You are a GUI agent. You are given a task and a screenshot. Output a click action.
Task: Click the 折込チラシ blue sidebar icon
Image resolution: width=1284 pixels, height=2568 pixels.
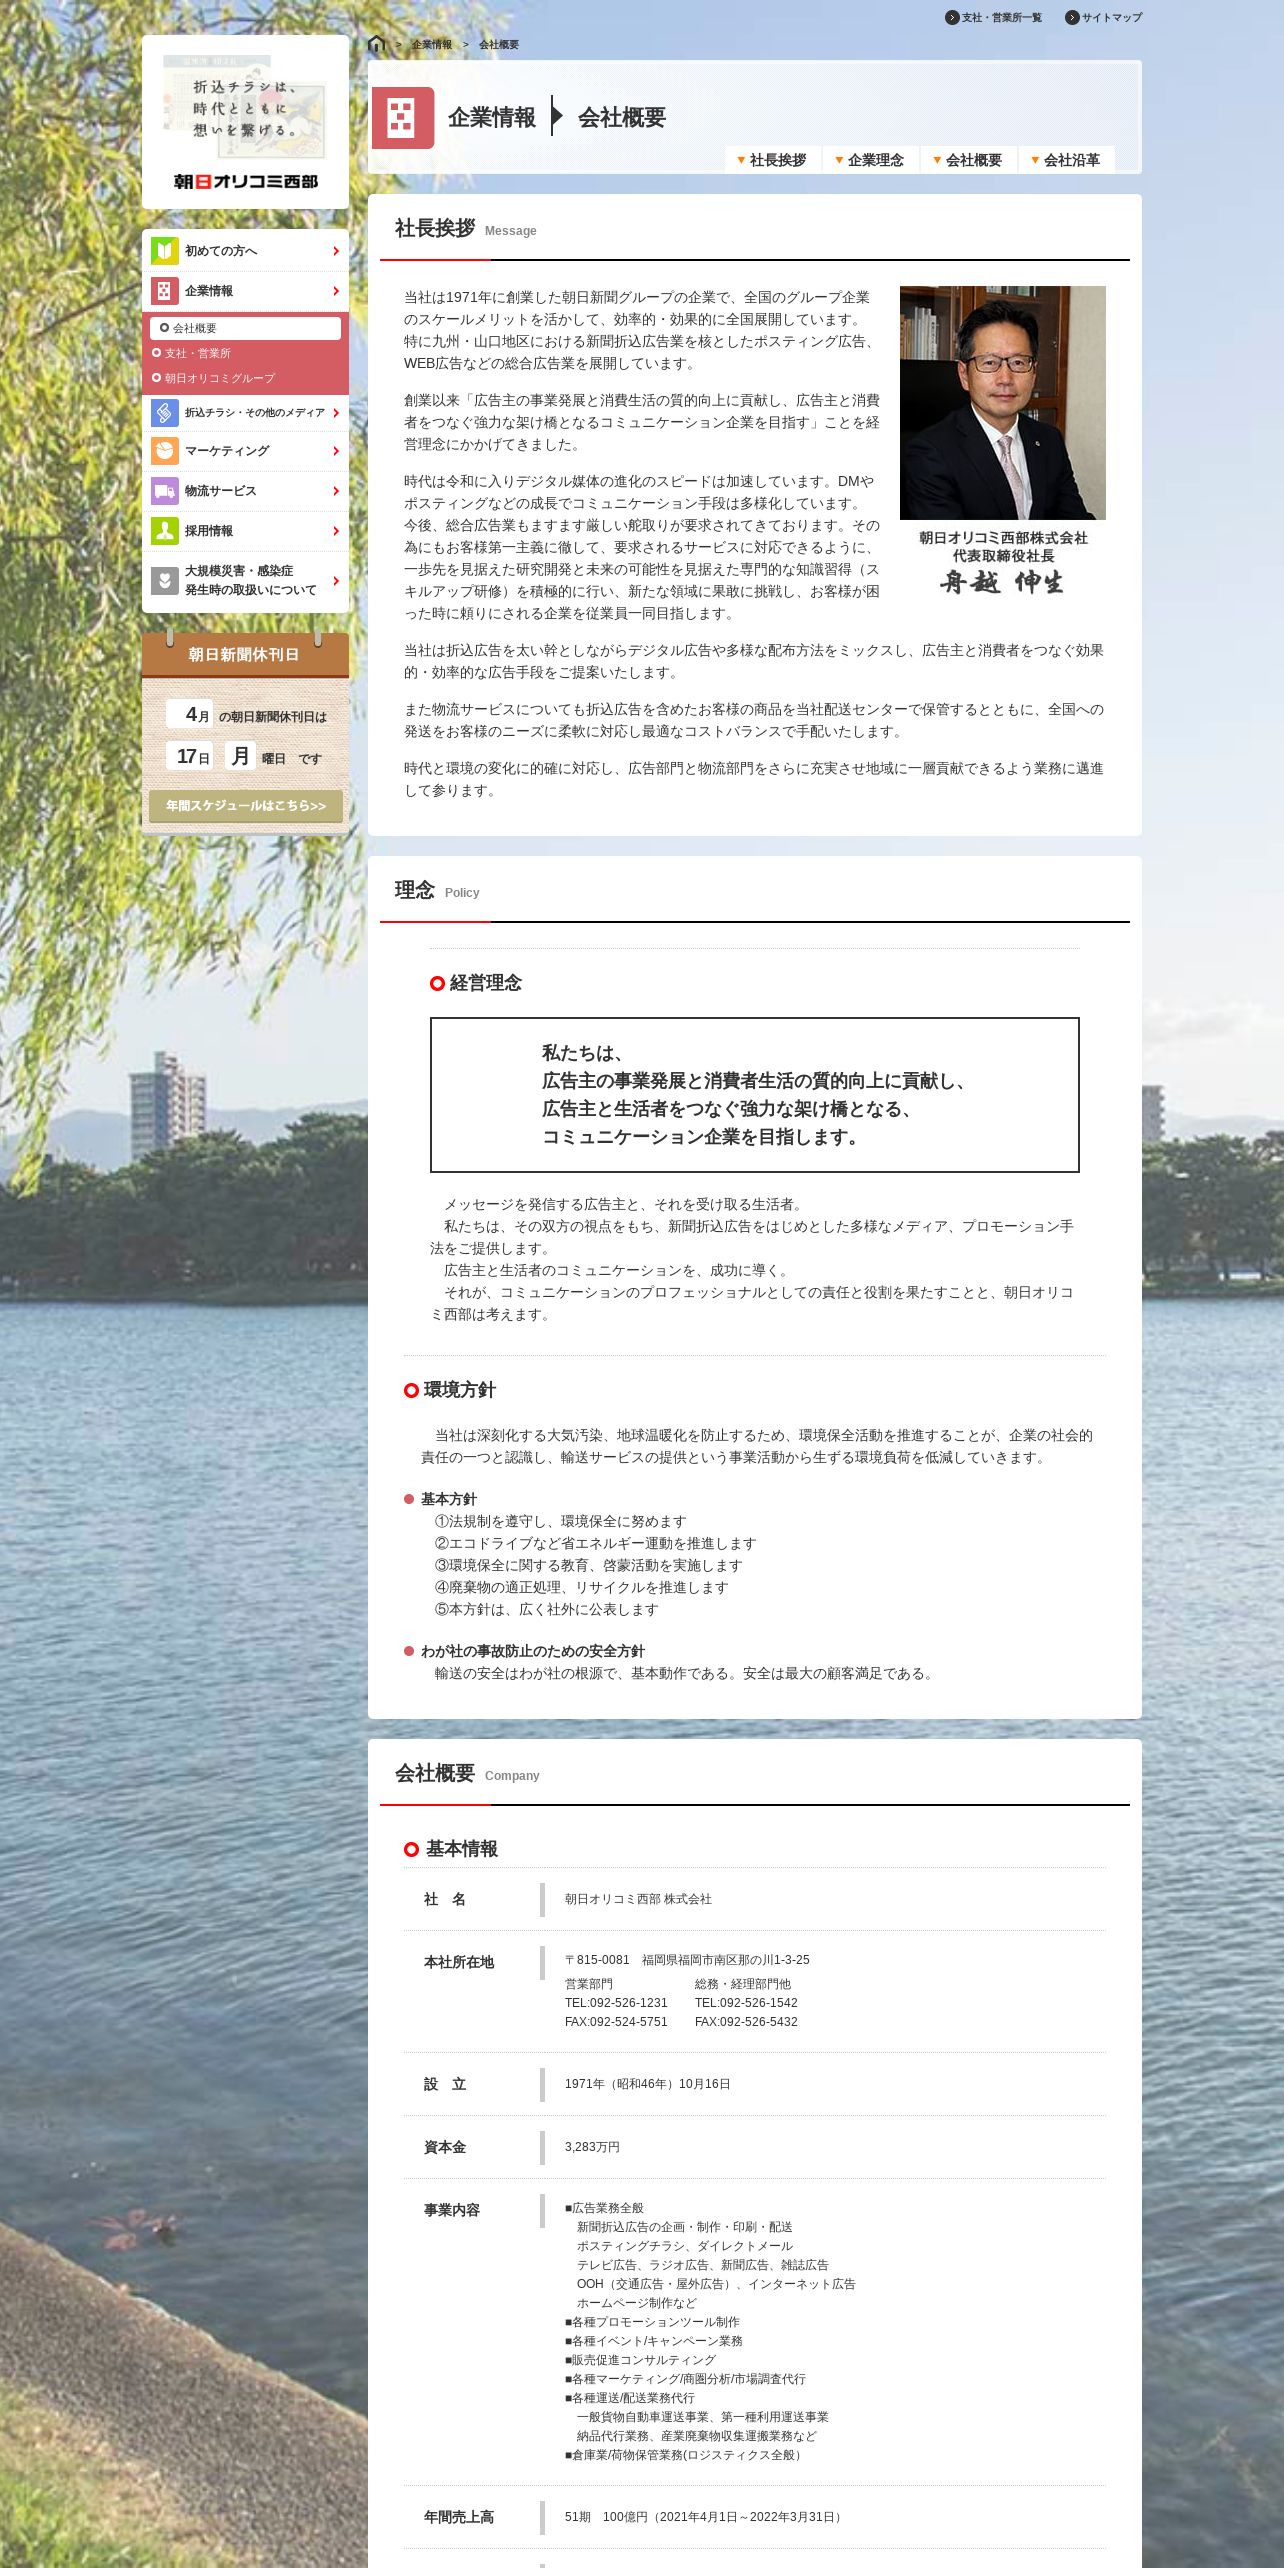pyautogui.click(x=165, y=412)
